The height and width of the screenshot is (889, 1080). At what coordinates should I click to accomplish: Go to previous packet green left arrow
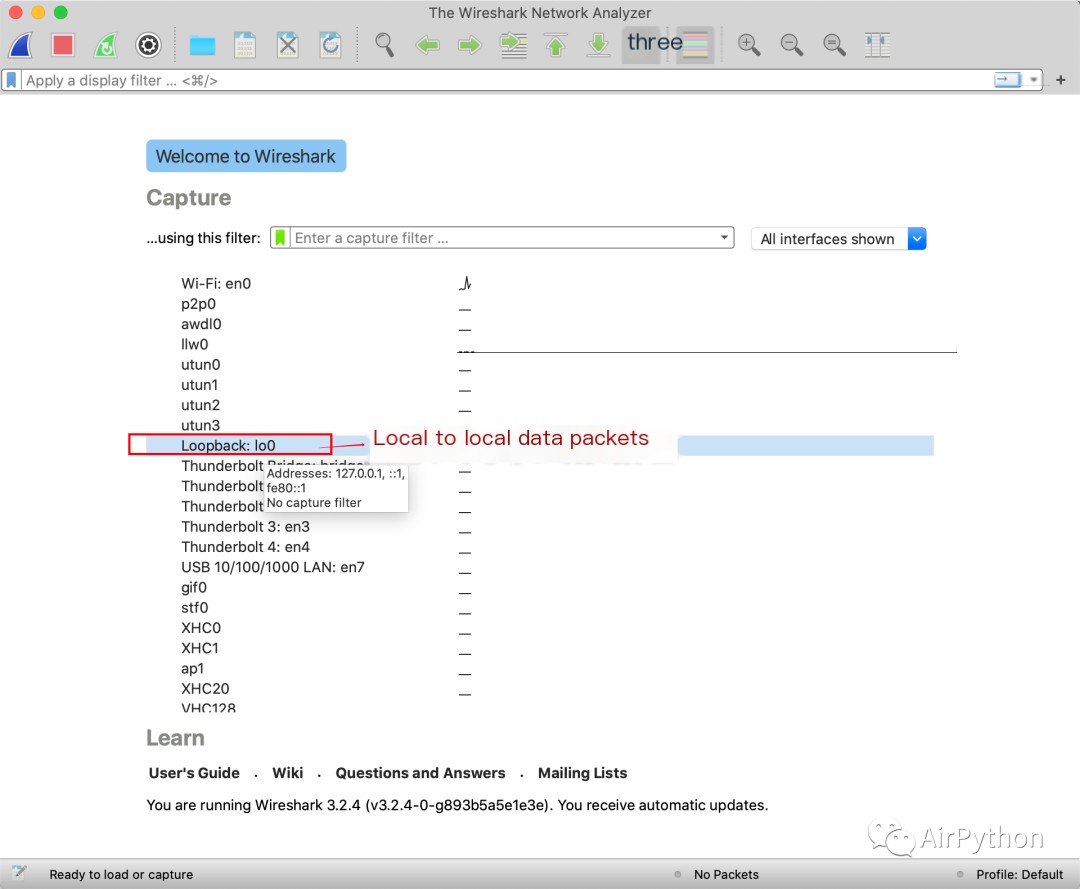tap(427, 45)
